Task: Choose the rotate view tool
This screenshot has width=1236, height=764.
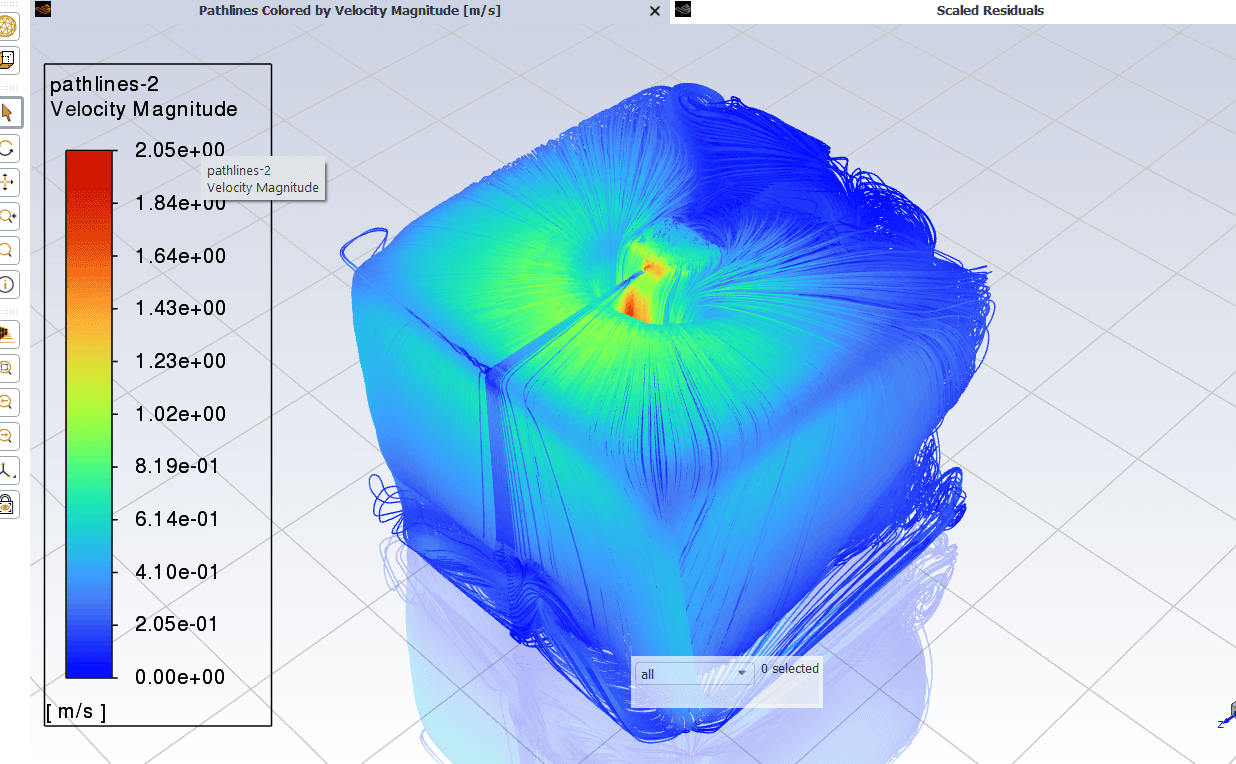Action: 7,149
